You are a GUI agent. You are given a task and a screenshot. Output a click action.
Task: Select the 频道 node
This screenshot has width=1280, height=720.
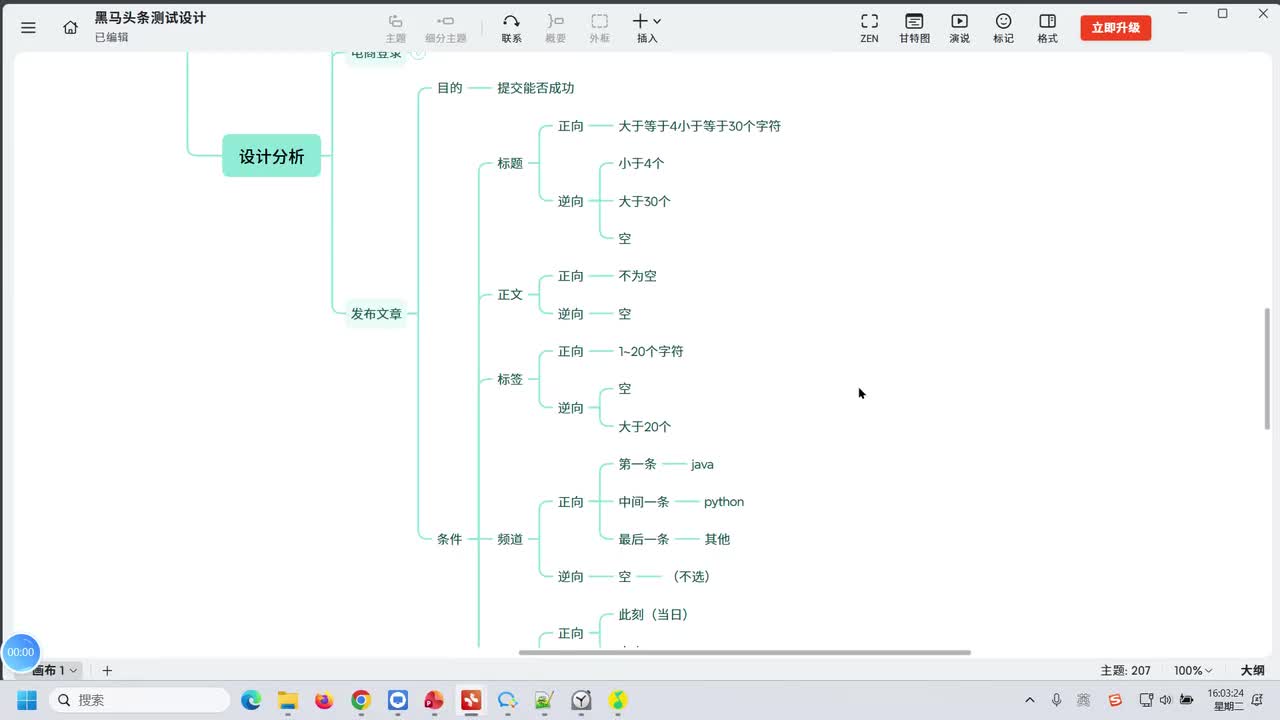point(510,539)
